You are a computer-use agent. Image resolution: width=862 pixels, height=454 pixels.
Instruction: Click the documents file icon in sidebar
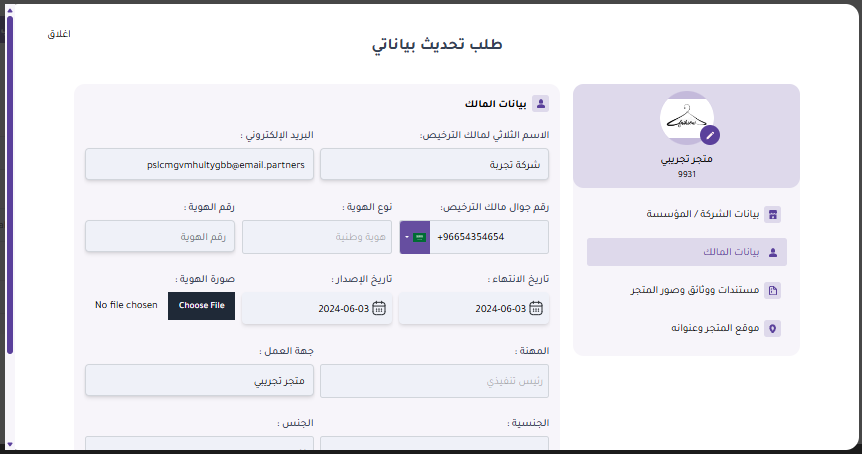772,290
